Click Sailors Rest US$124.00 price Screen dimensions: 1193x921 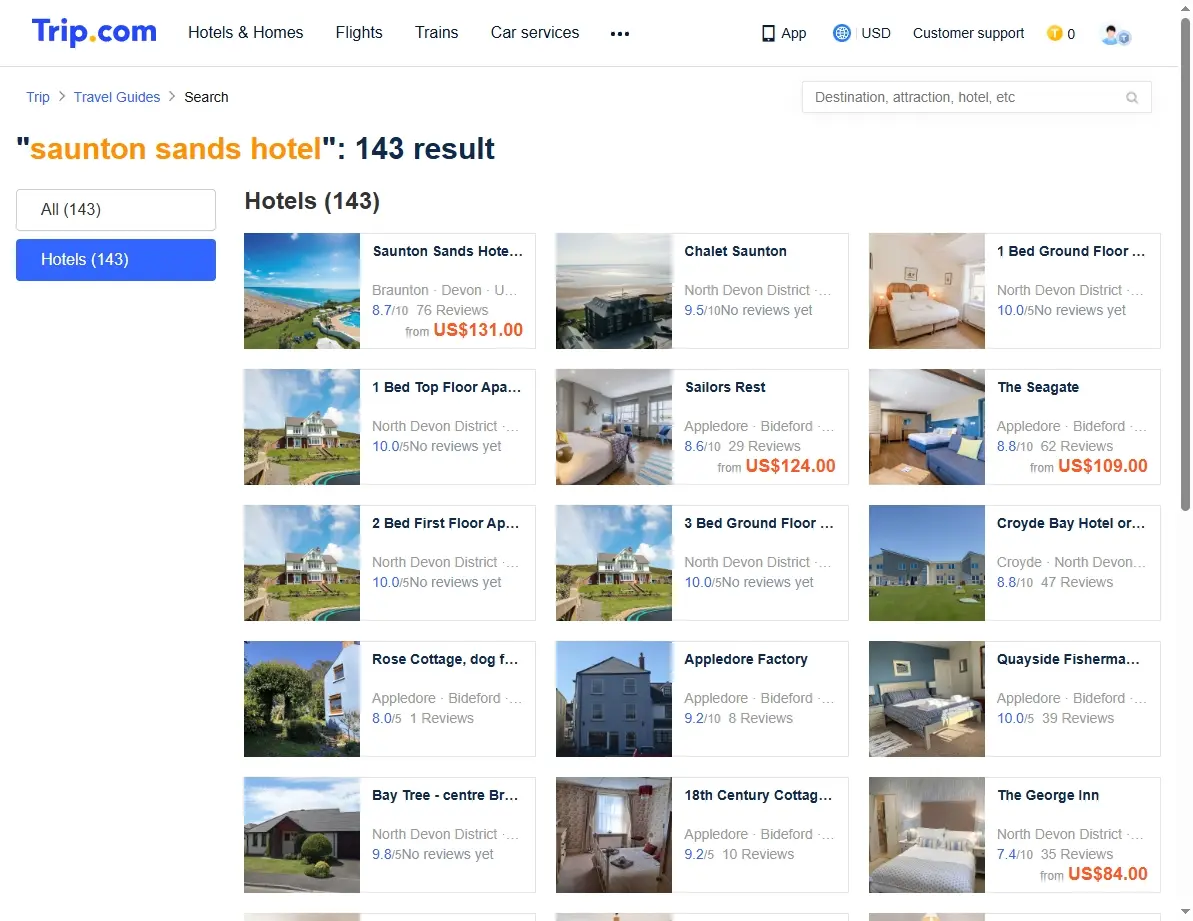click(x=791, y=466)
